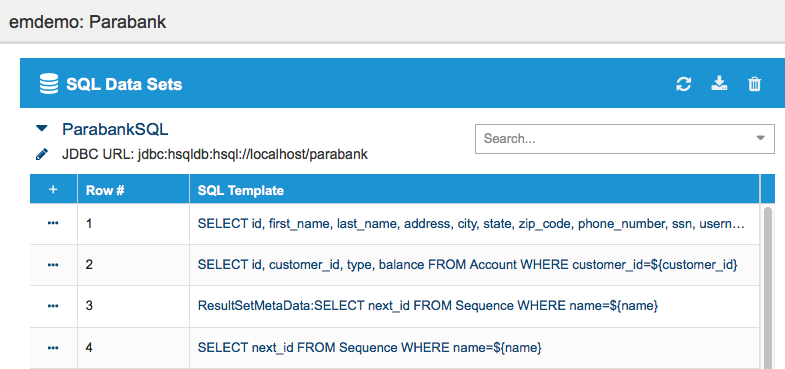Click the download icon in the header
Viewport: 785px width, 369px height.
[719, 84]
